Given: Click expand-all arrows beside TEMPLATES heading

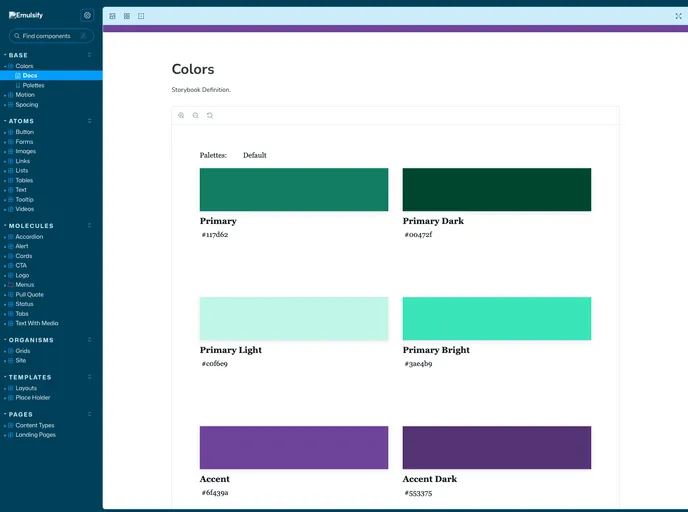Looking at the screenshot, I should (x=90, y=377).
